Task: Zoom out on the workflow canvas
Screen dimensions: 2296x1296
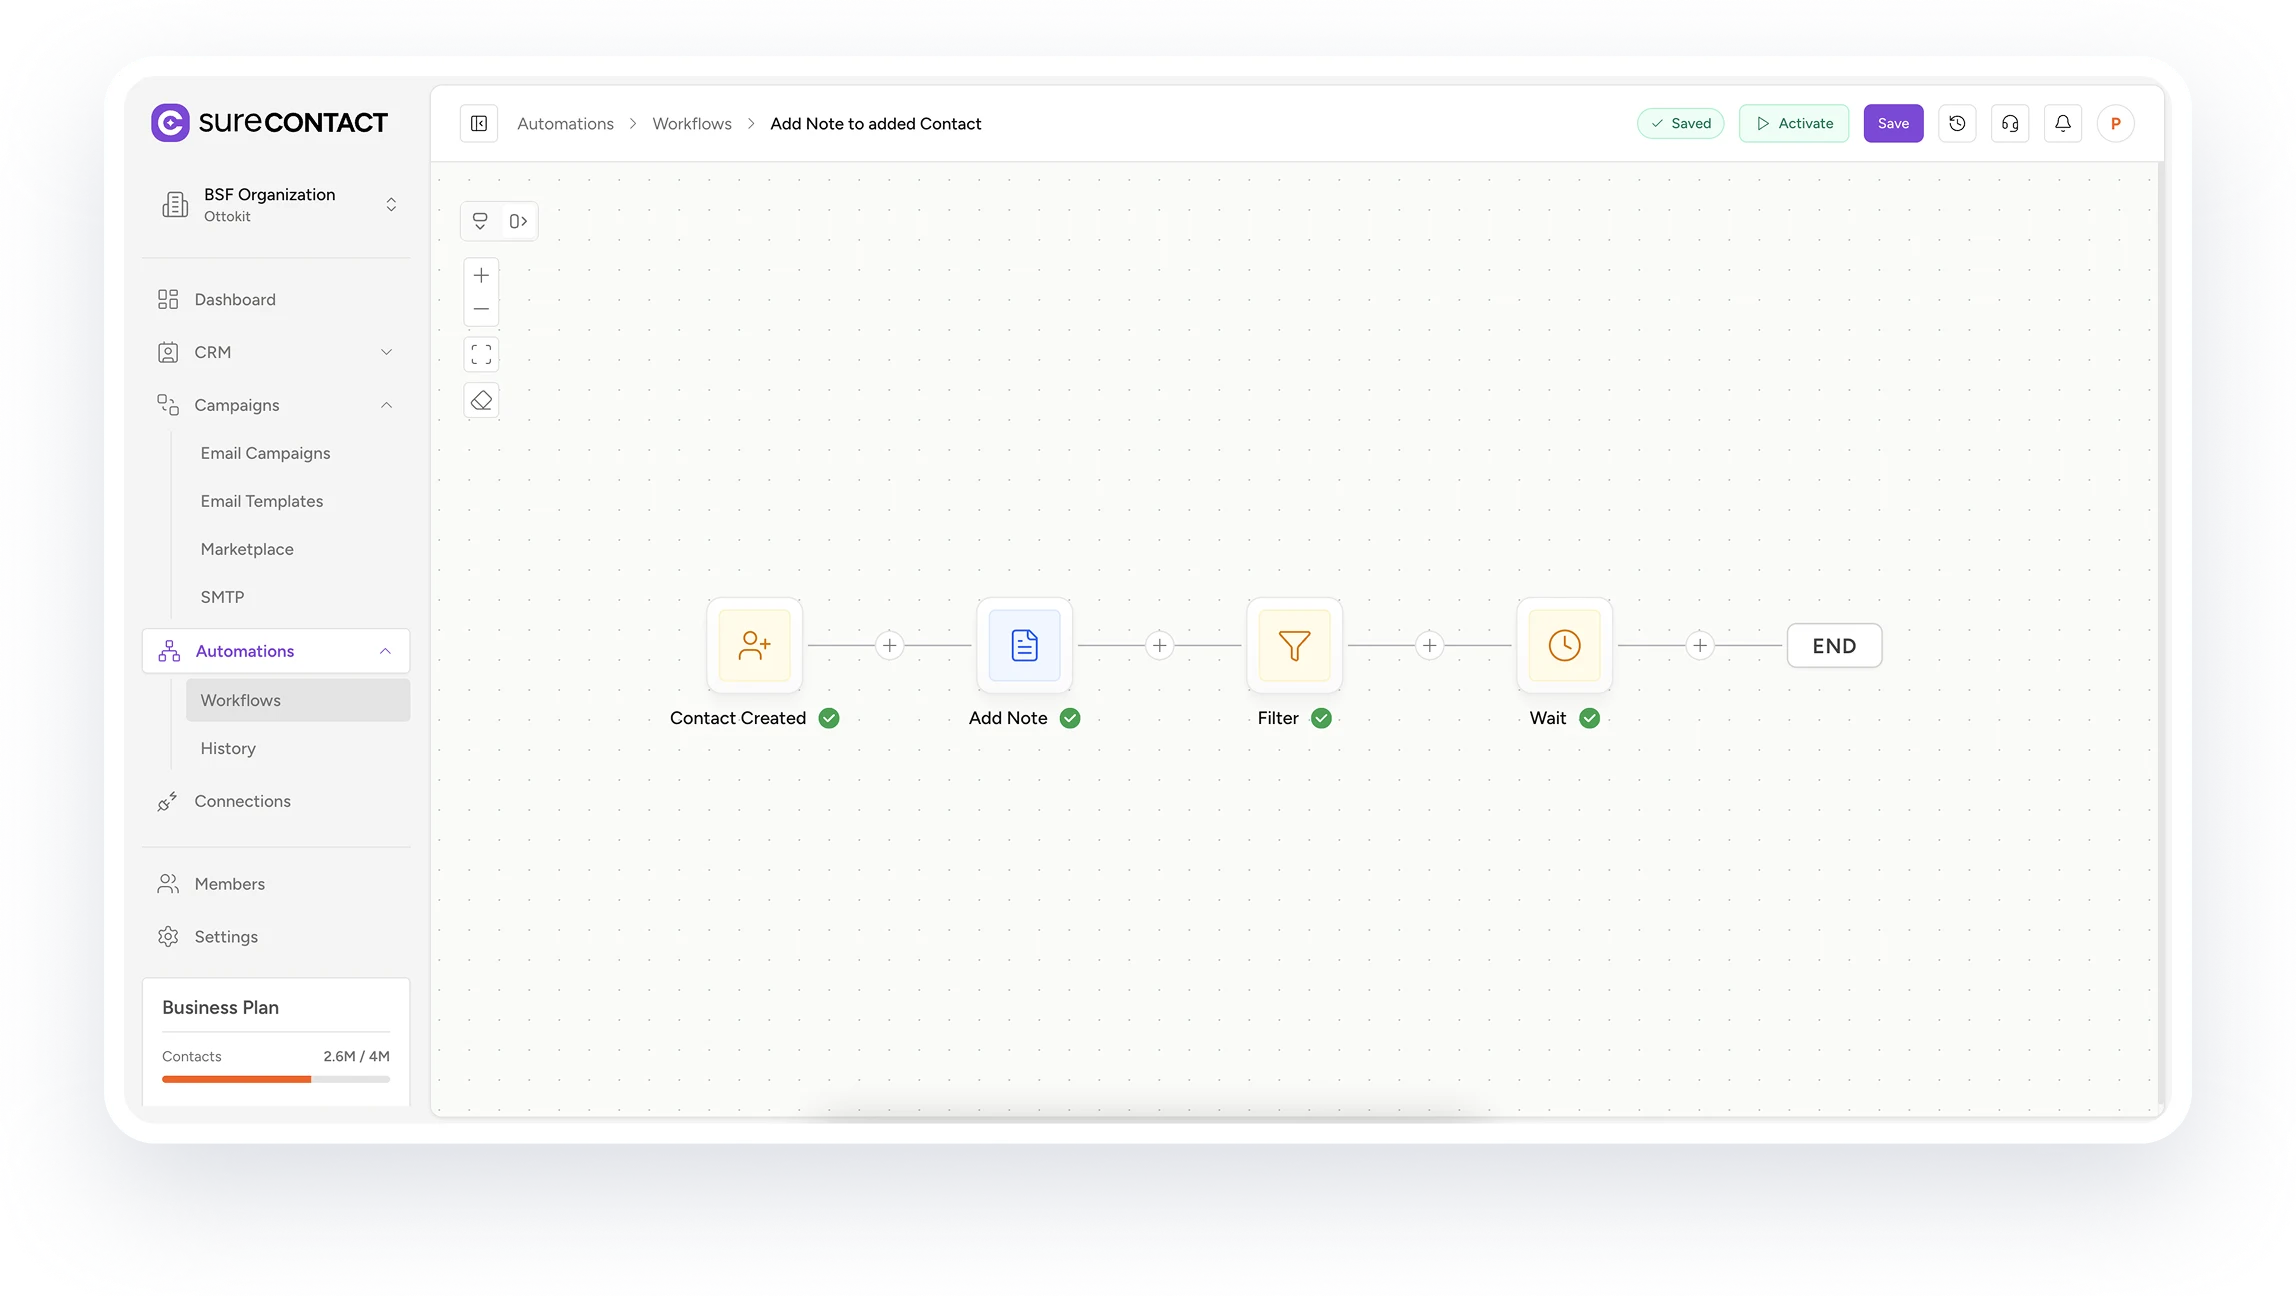Action: 481,308
